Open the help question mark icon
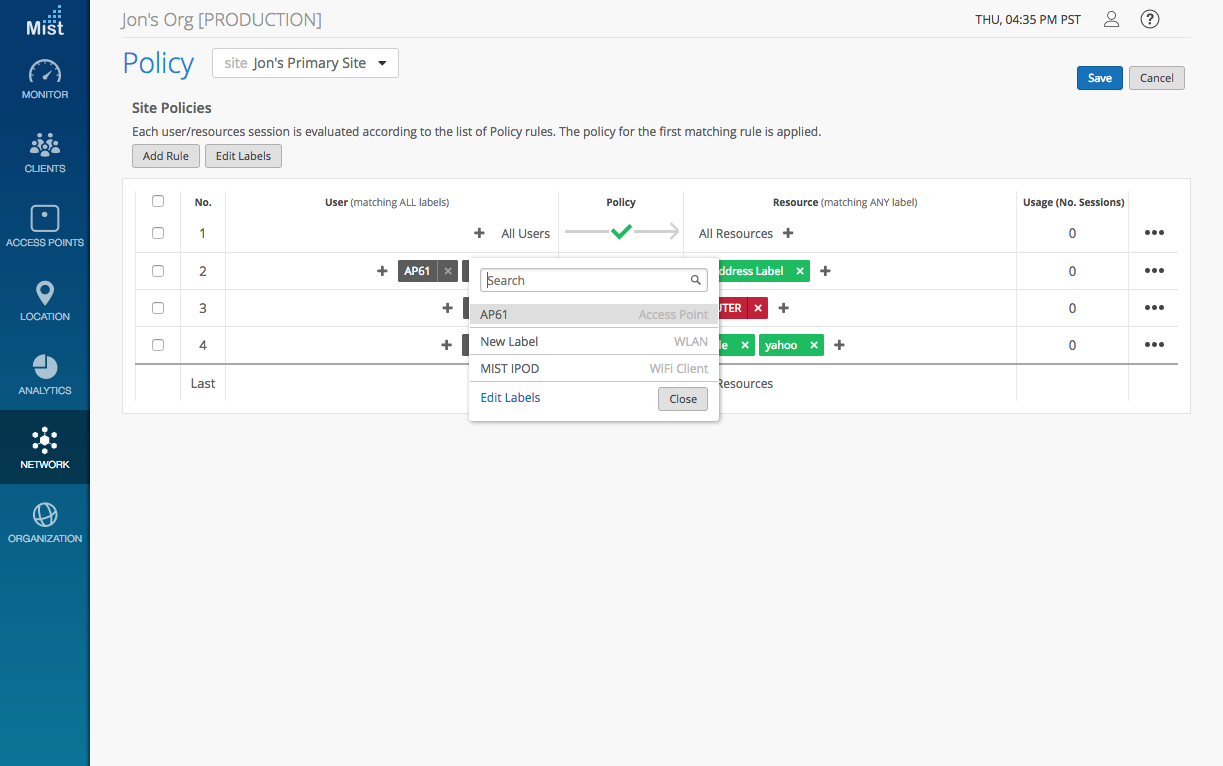1223x766 pixels. (1150, 19)
